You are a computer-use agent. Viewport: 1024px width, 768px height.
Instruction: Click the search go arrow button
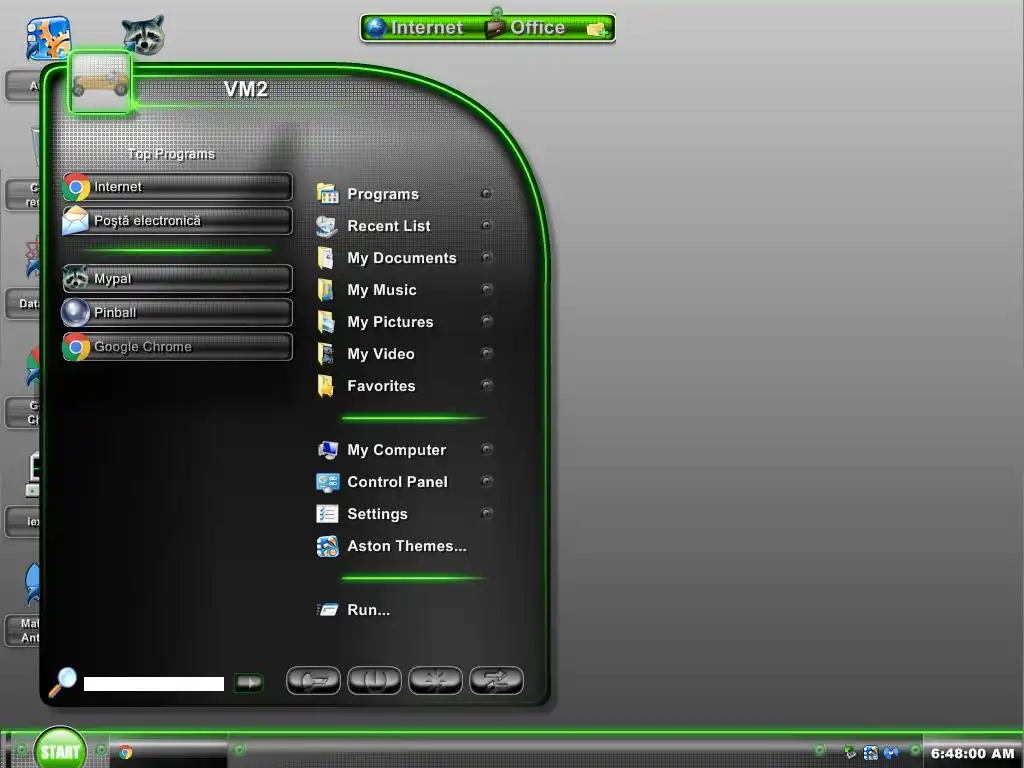click(249, 683)
